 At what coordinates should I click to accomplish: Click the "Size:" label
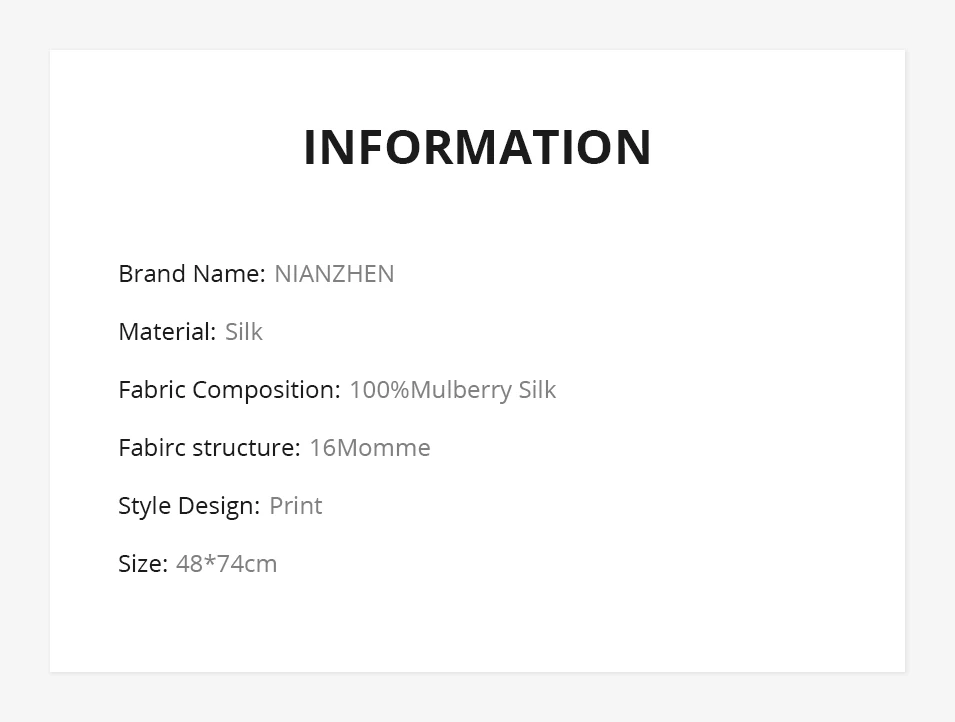(143, 564)
